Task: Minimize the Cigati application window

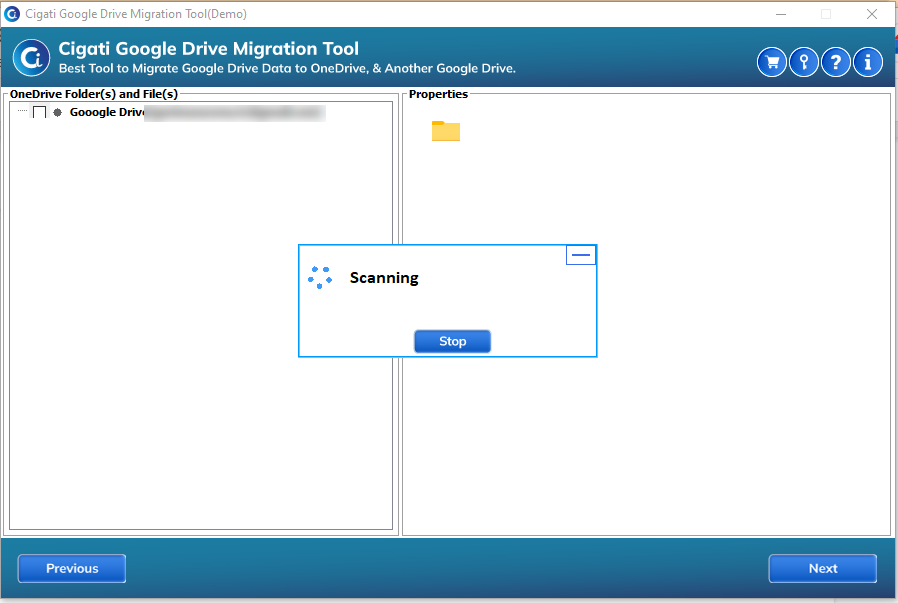Action: pyautogui.click(x=781, y=14)
